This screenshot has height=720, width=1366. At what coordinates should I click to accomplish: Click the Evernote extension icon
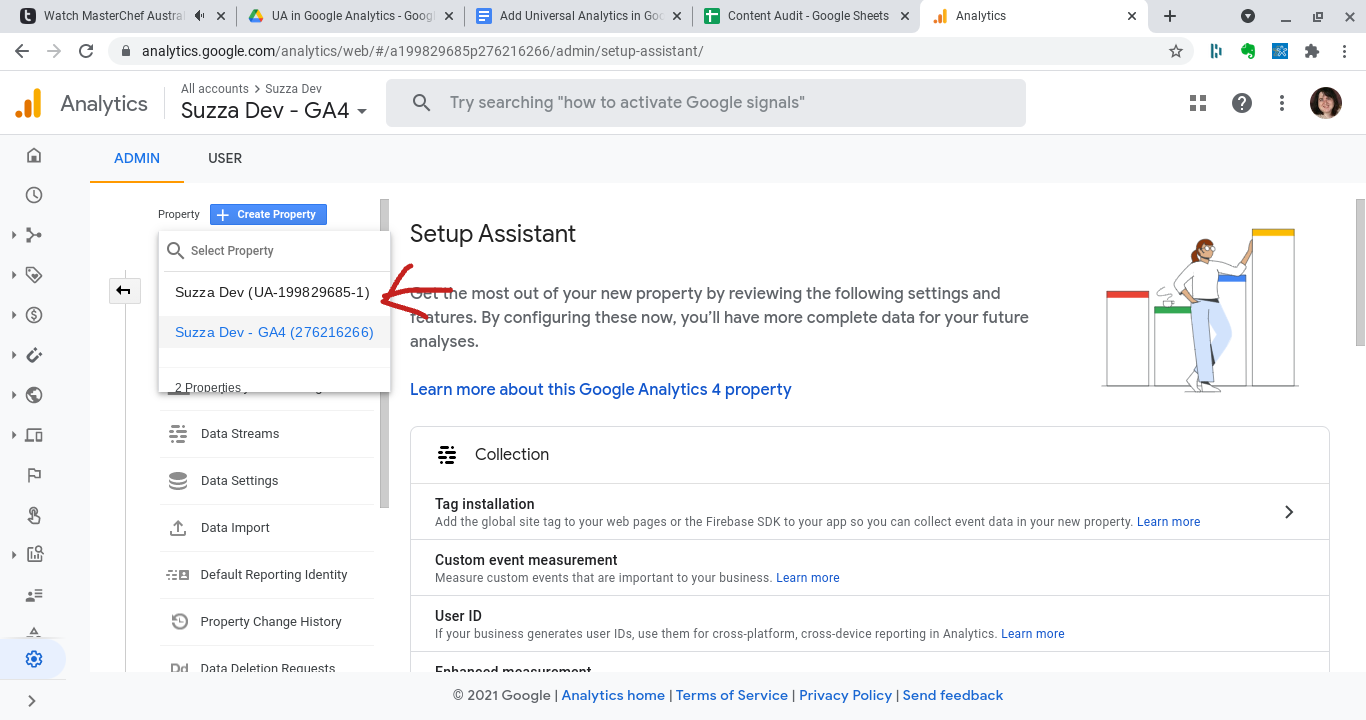click(x=1248, y=51)
